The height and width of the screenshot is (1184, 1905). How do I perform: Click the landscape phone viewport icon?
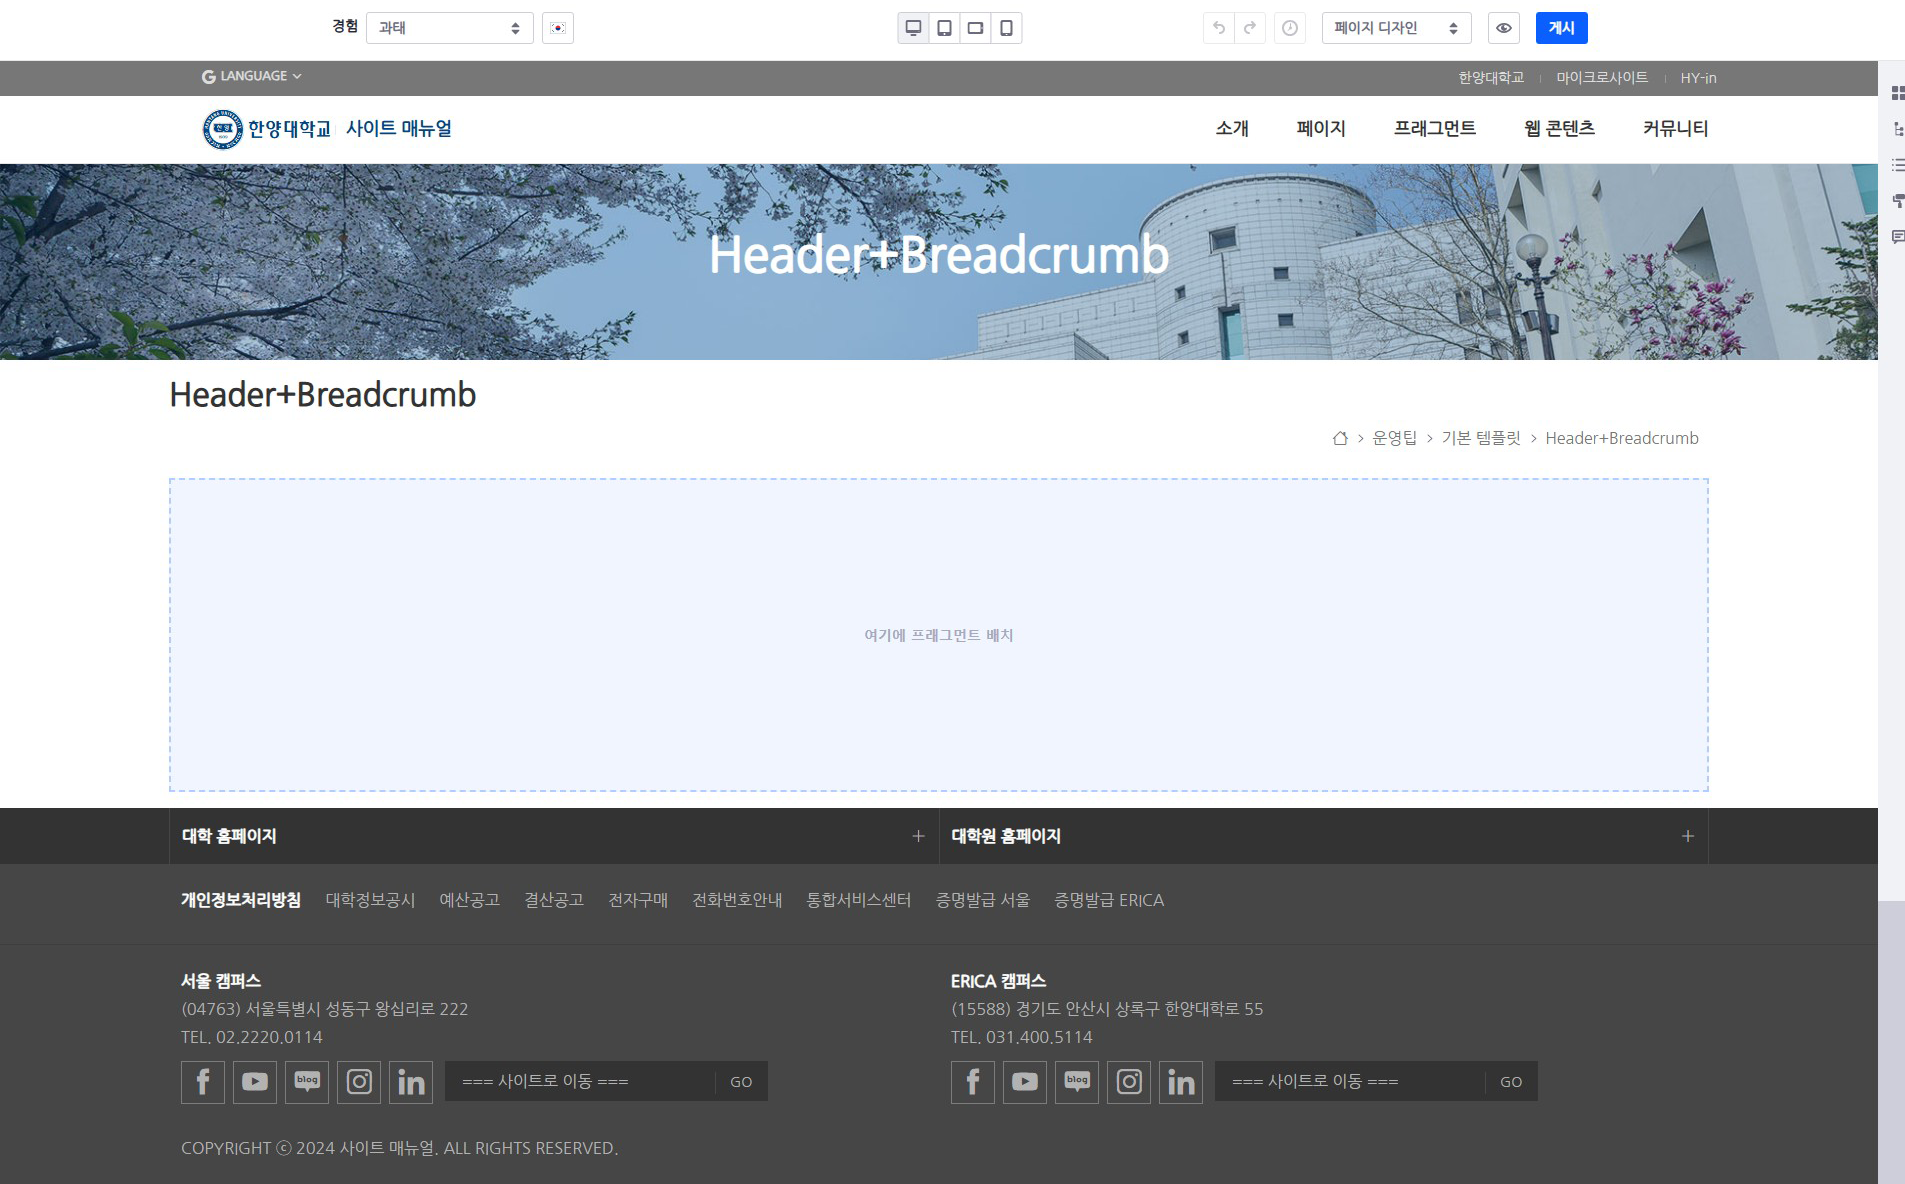[975, 28]
